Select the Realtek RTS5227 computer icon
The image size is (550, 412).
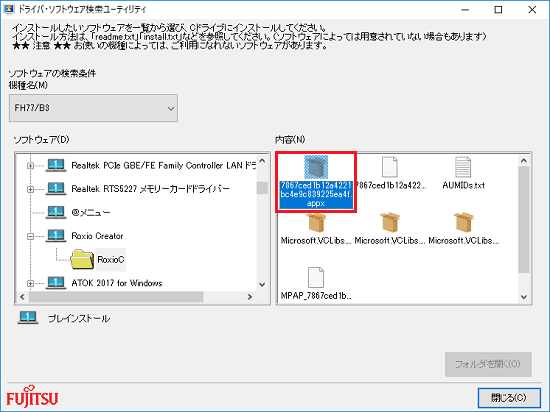(56, 189)
